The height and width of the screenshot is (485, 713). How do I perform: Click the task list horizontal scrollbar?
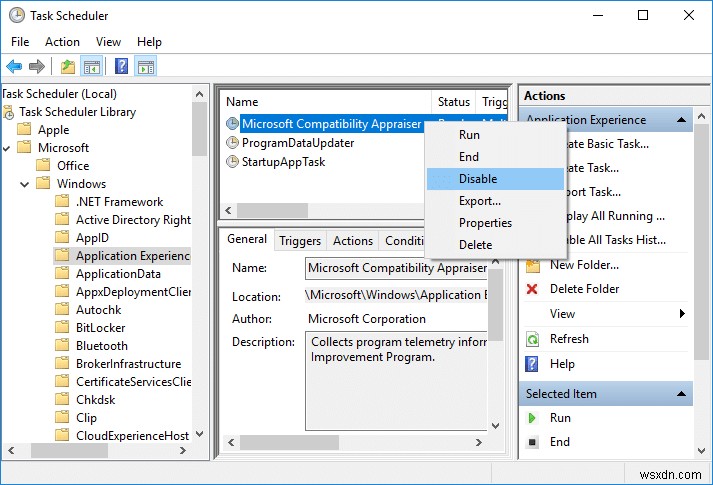tap(272, 210)
